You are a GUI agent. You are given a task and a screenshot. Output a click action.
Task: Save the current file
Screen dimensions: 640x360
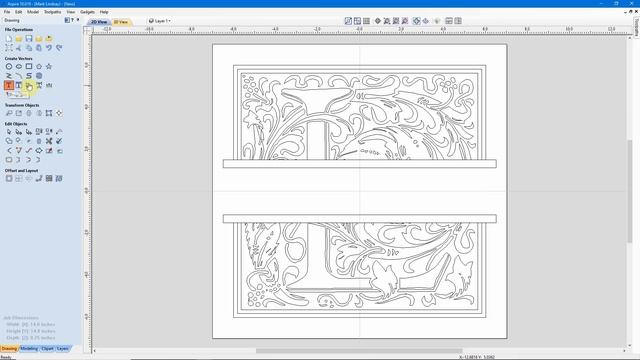29,39
